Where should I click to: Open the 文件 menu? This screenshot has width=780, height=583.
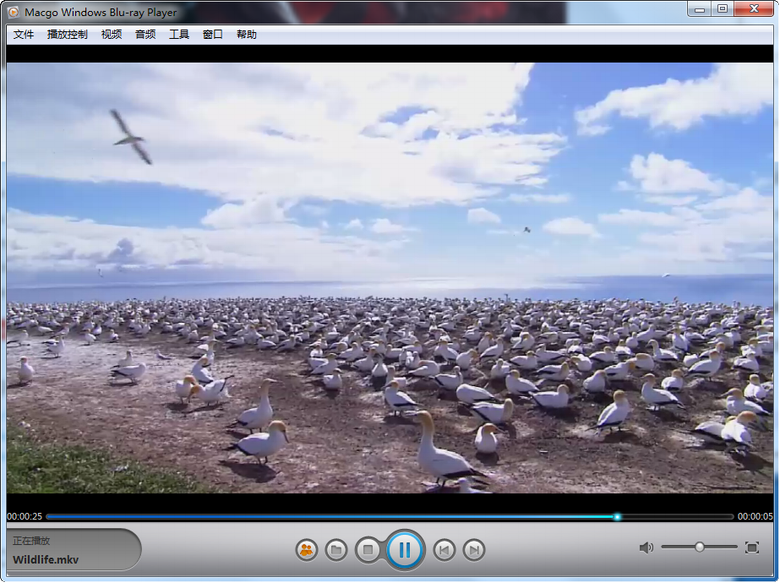click(x=23, y=34)
